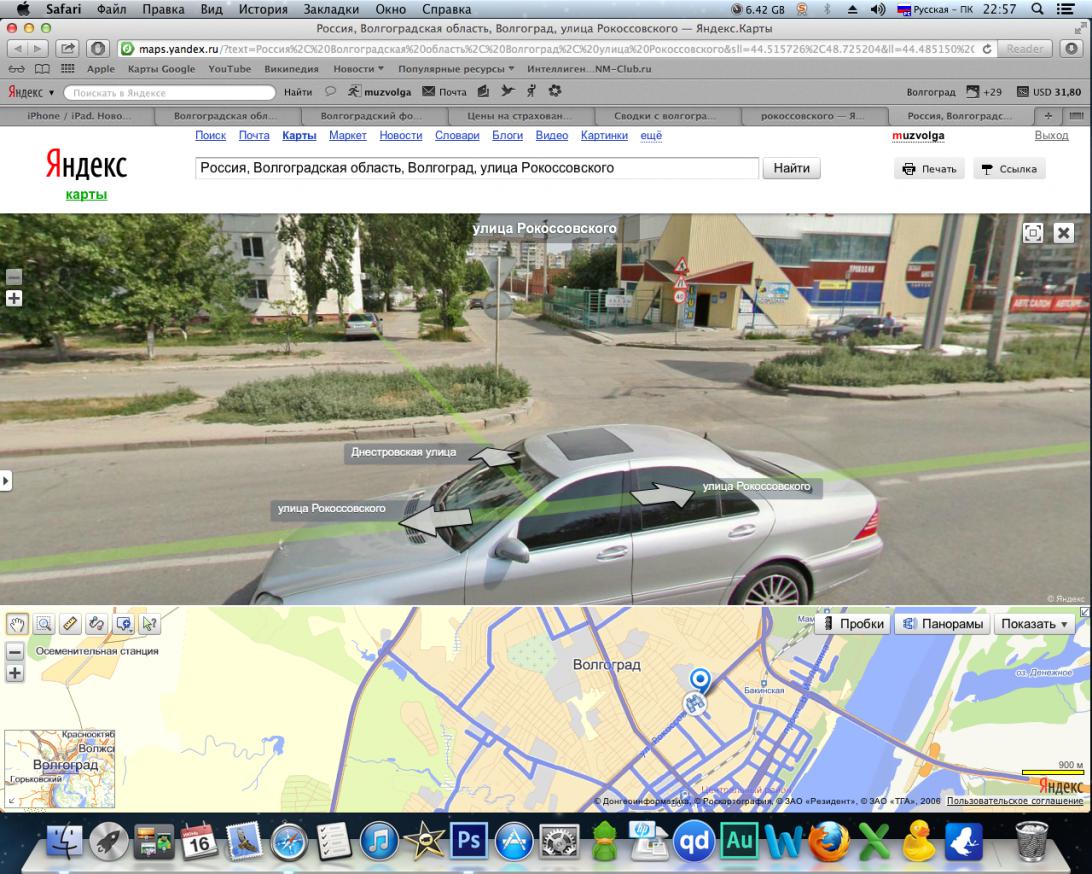The height and width of the screenshot is (874, 1092).
Task: Expand the left side panel arrow
Action: coord(6,481)
